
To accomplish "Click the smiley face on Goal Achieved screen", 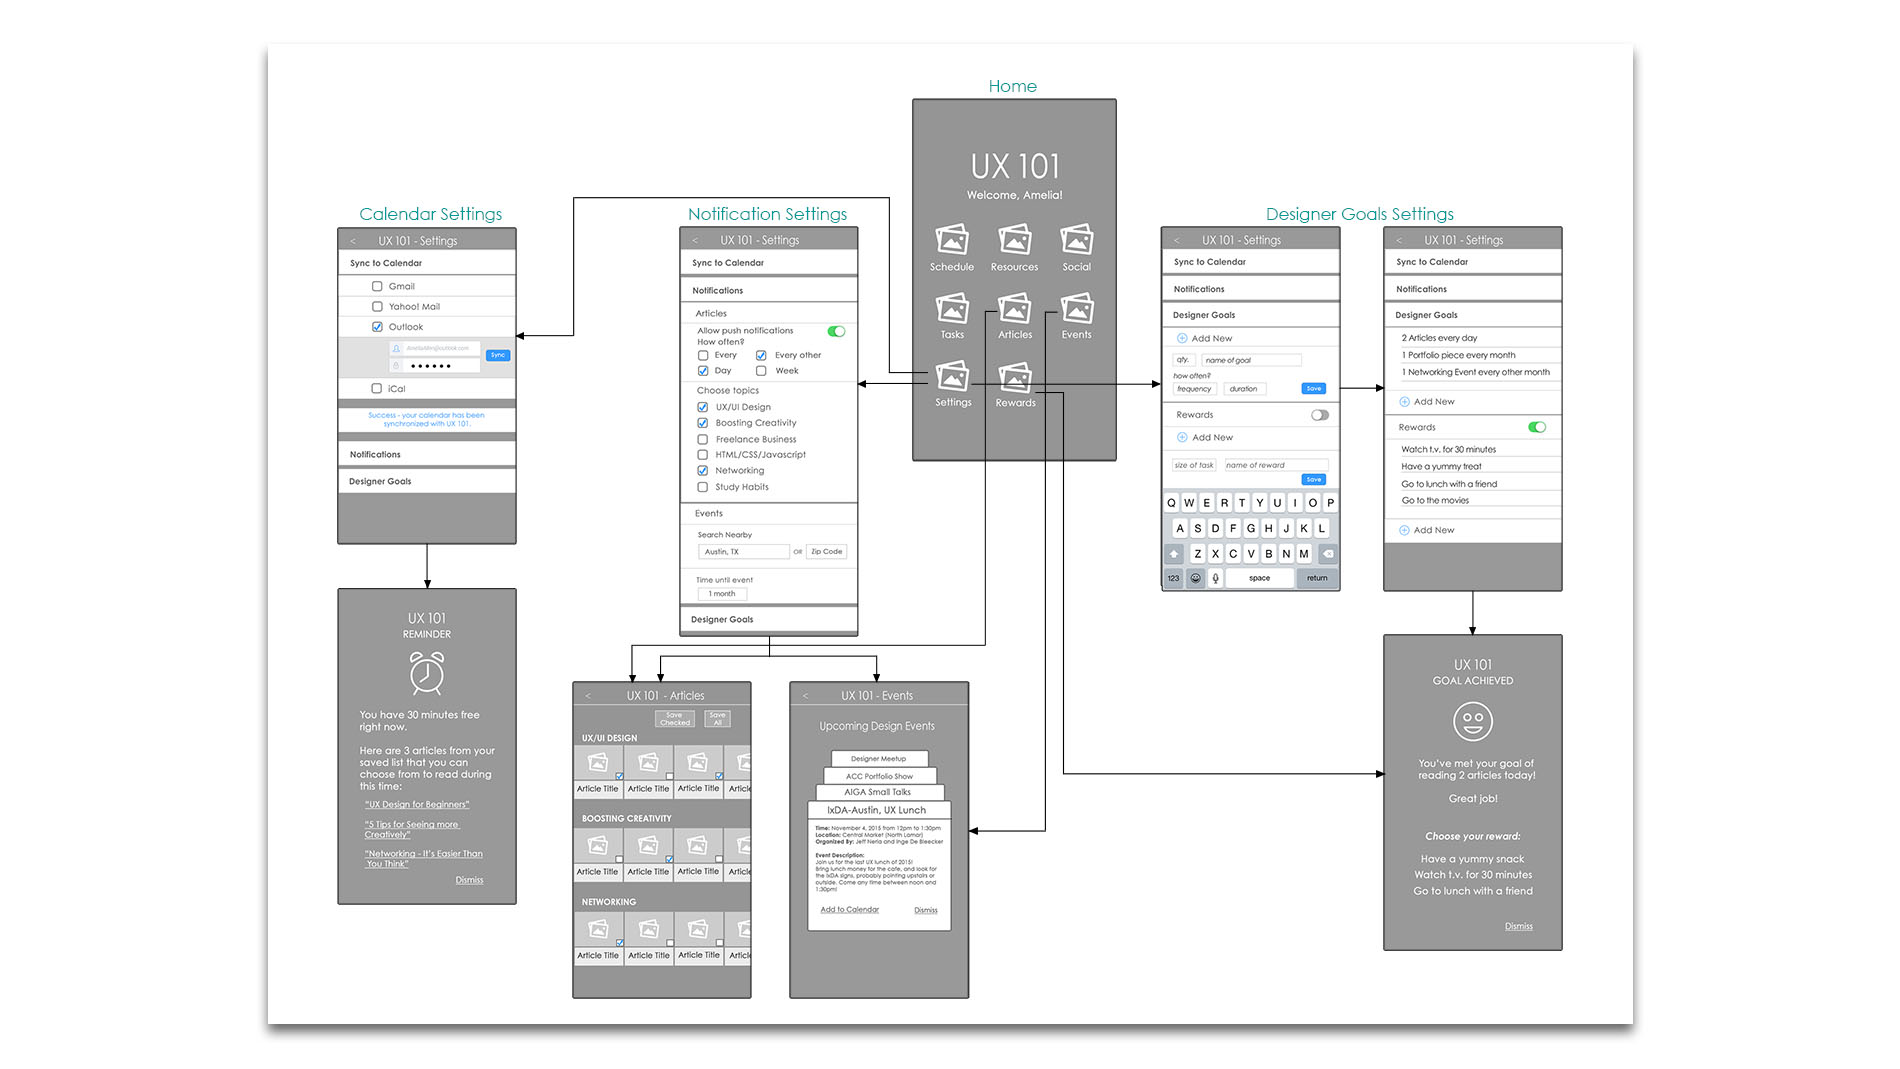I will coord(1473,721).
